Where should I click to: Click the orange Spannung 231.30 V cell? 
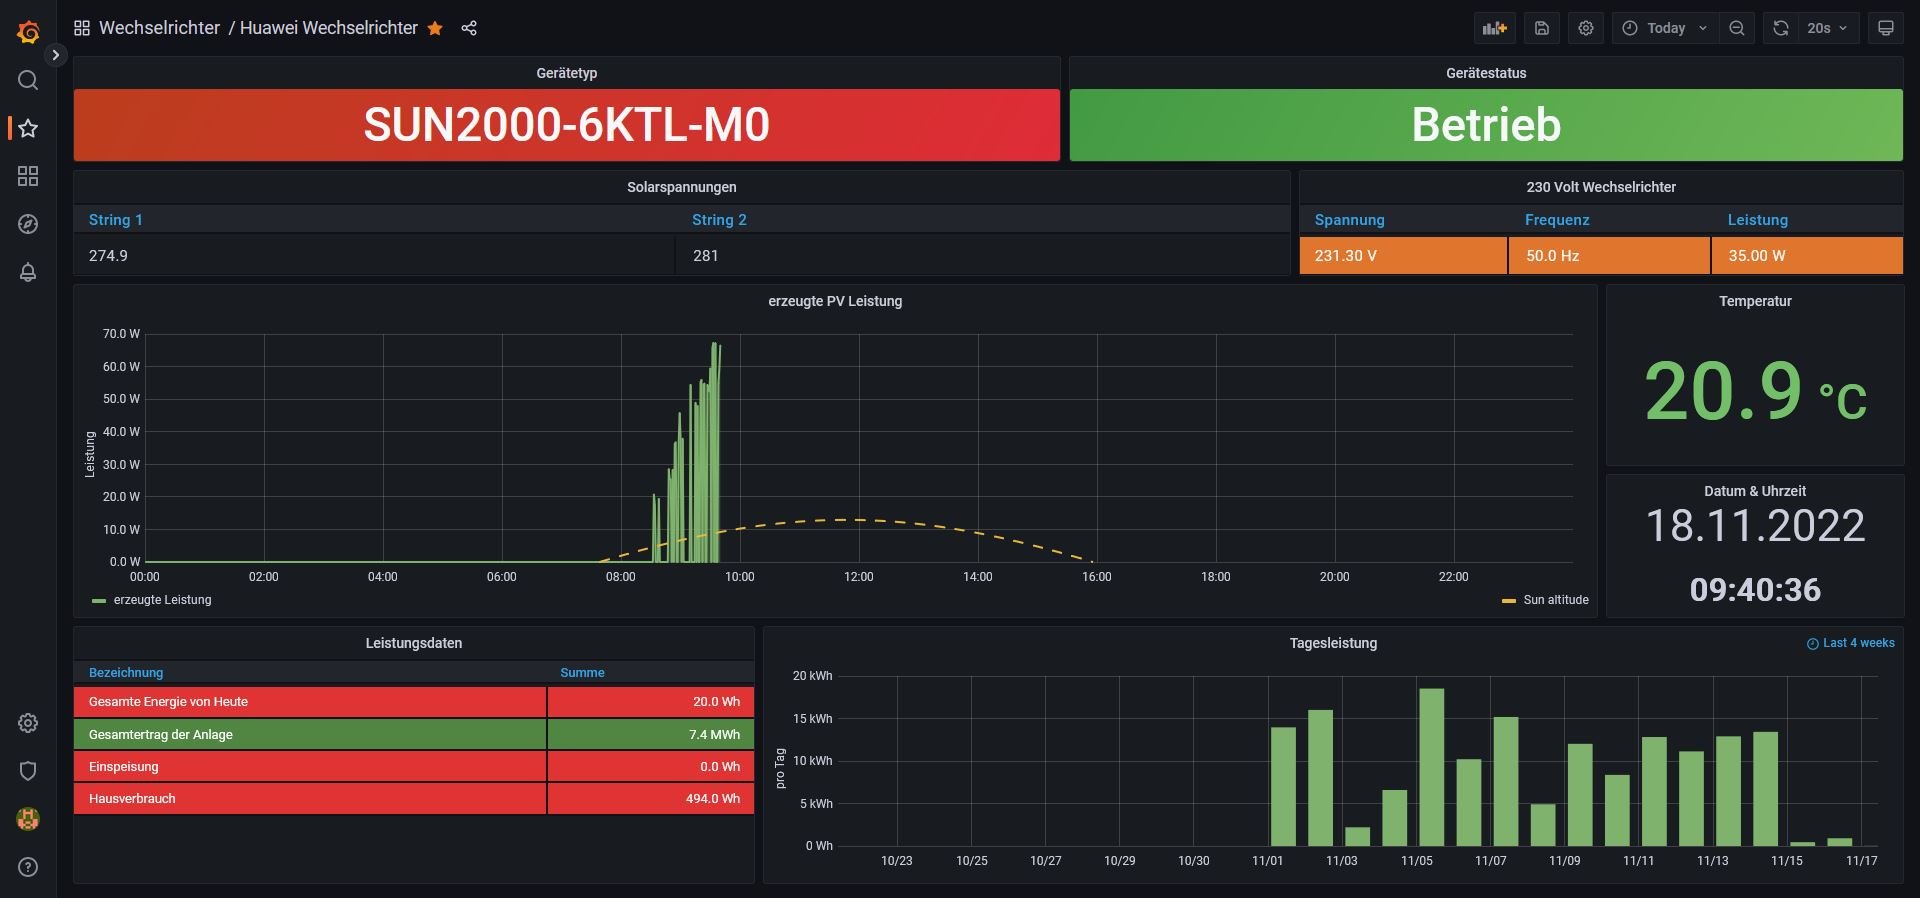[1402, 256]
